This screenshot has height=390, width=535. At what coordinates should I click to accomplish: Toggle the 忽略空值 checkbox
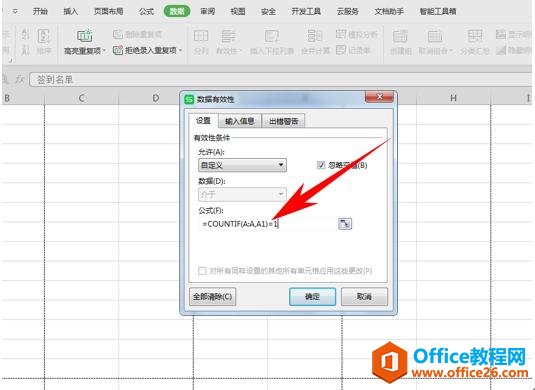point(321,165)
